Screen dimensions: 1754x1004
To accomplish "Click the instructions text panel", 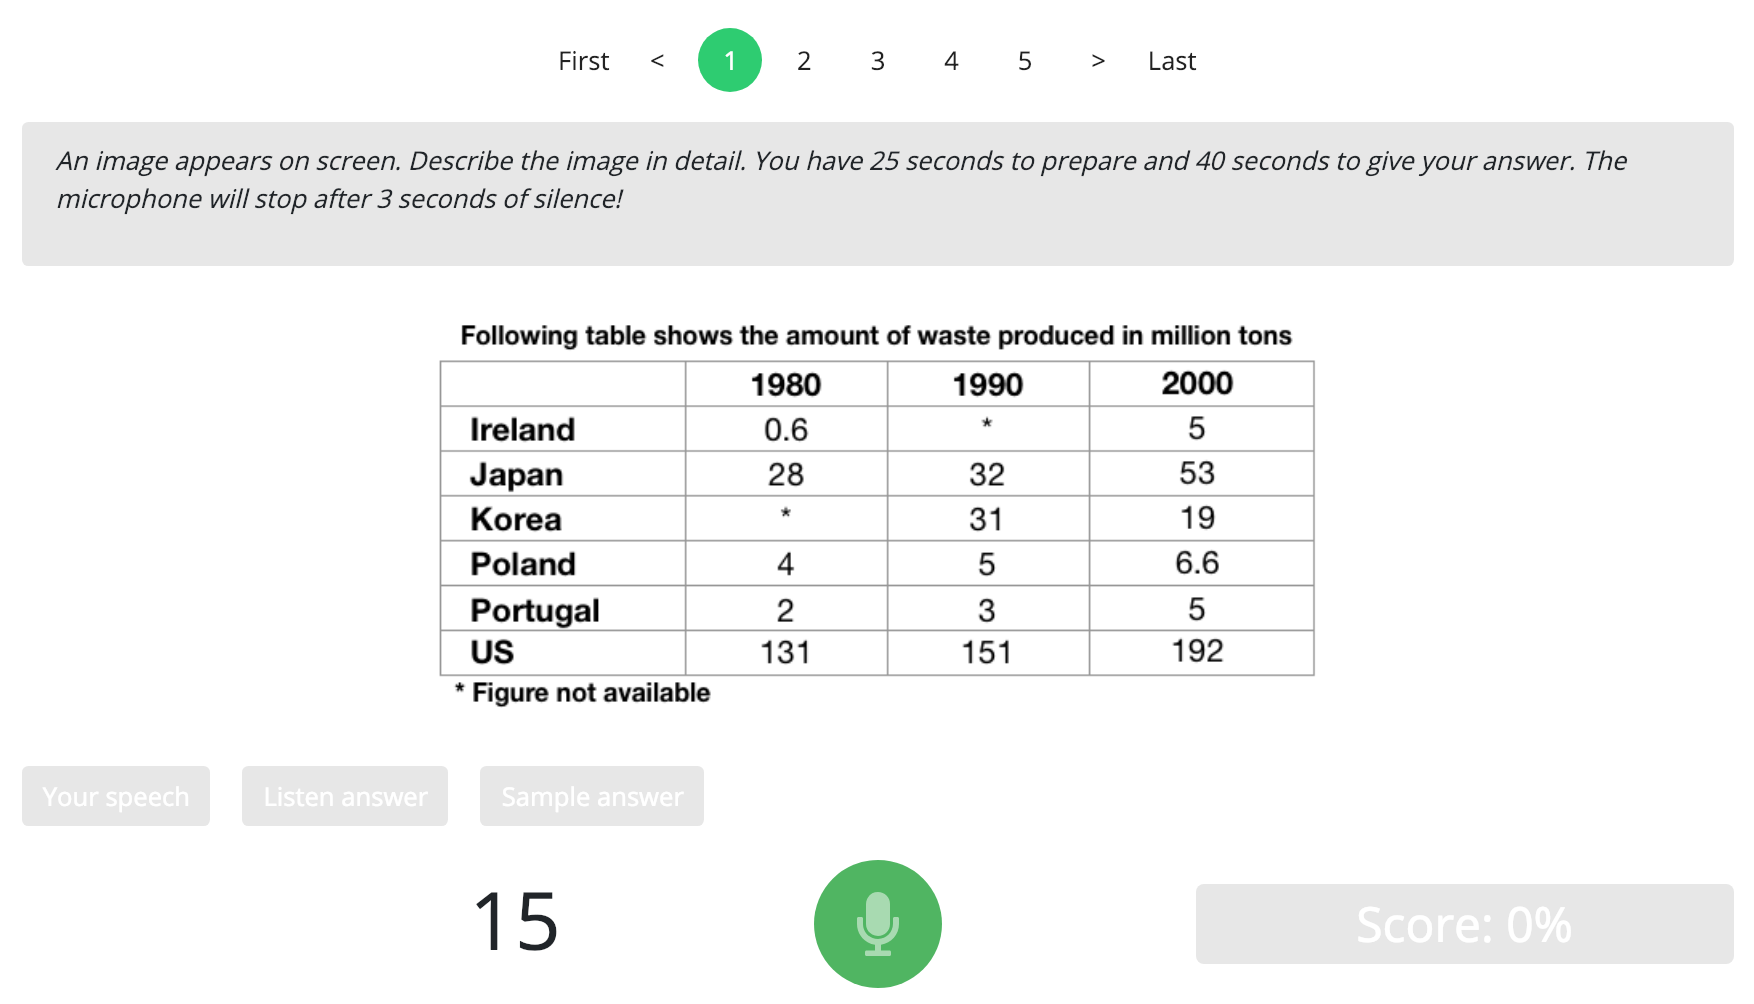I will (x=877, y=193).
